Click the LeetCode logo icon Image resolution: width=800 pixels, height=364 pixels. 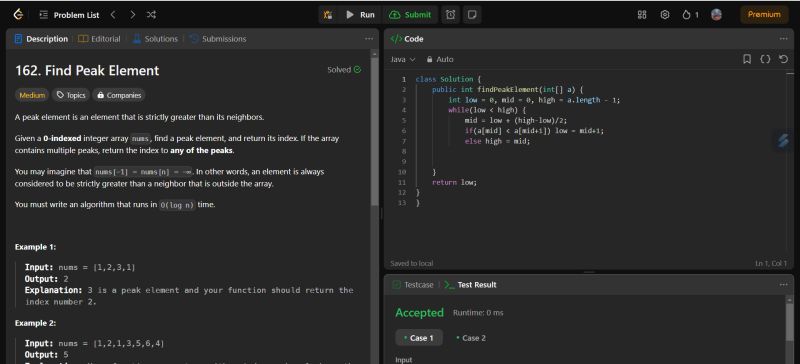(18, 14)
